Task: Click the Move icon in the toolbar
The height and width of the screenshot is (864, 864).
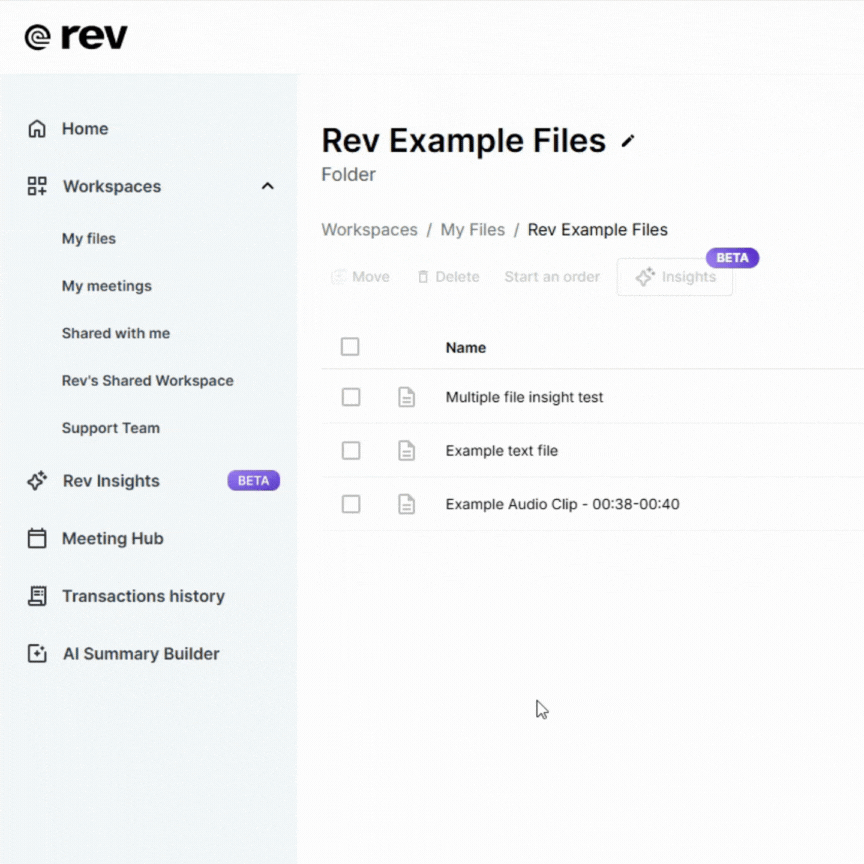Action: 340,276
